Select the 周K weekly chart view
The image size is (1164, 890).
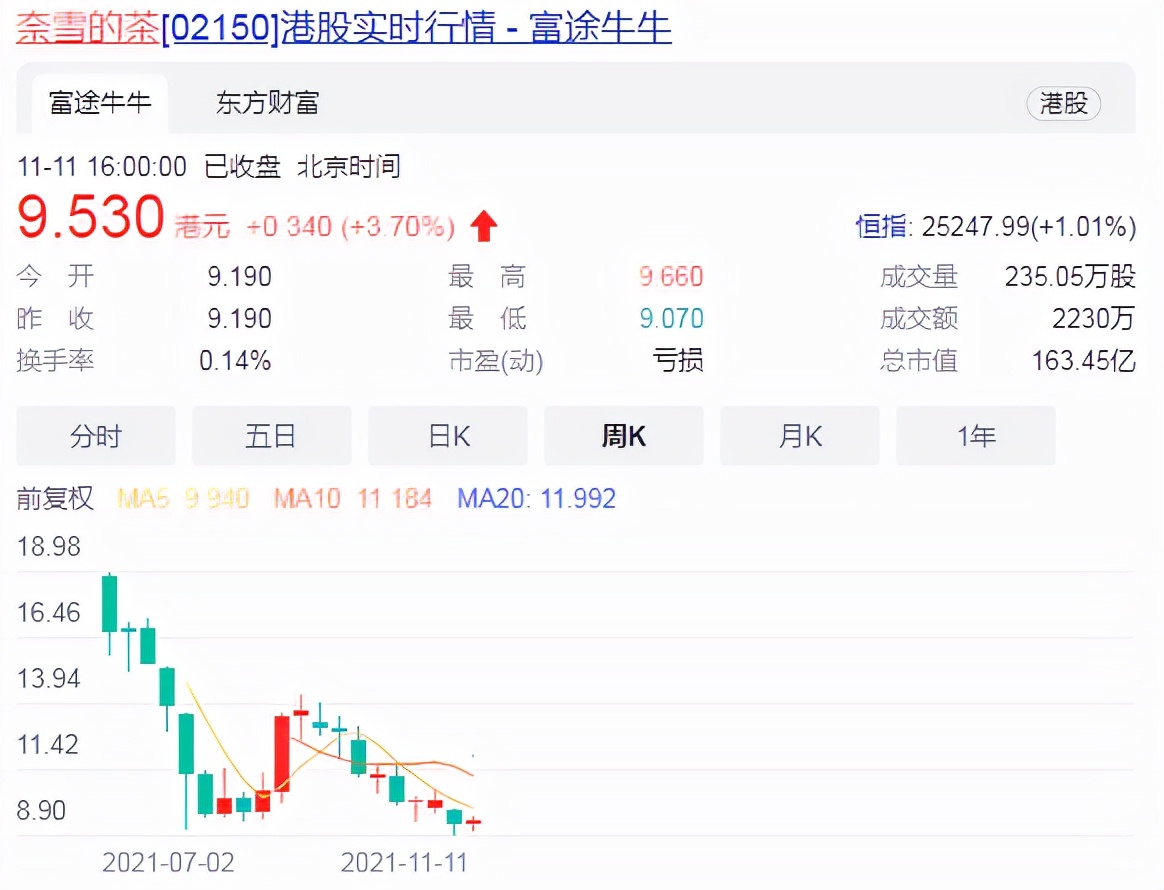[x=623, y=435]
